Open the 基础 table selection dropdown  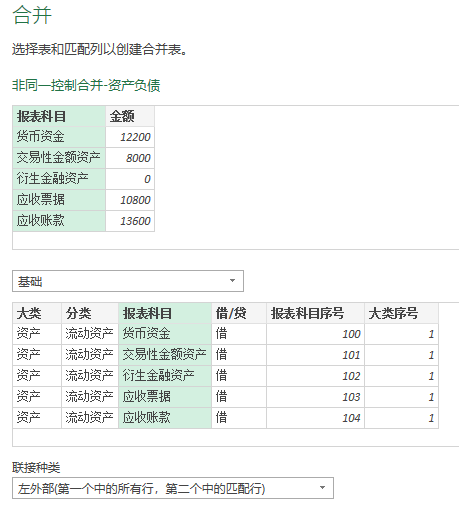[x=128, y=281]
